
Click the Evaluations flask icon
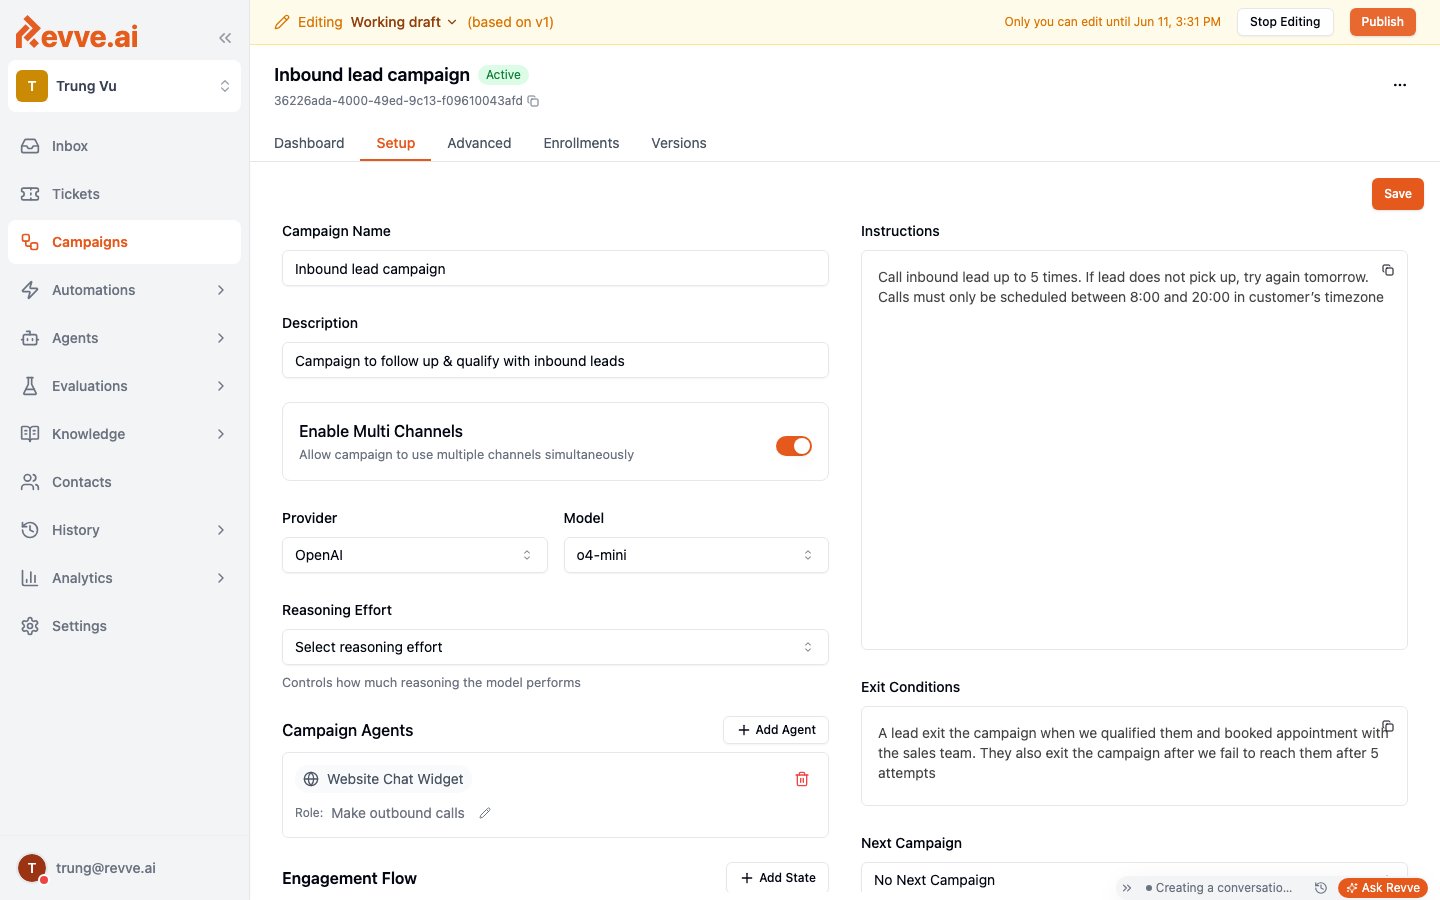[30, 386]
